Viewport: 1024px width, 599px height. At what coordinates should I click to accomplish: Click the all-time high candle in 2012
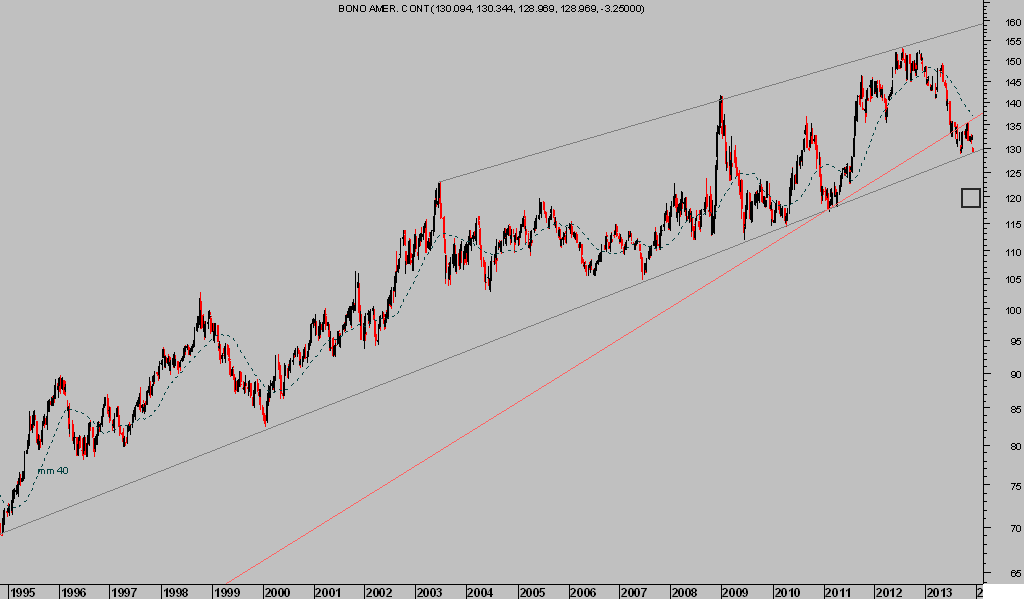pos(902,49)
